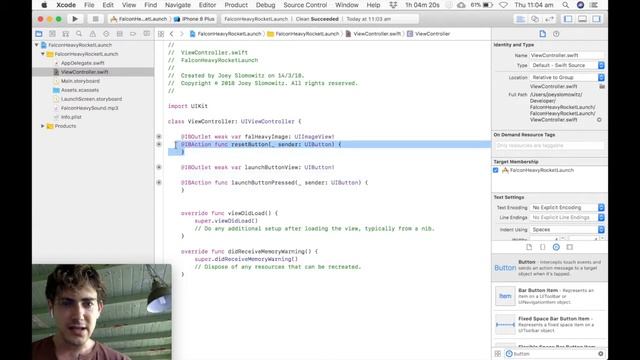This screenshot has height=360, width=640.
Task: Click the launchButtonView outlet connection circle
Action: click(159, 167)
